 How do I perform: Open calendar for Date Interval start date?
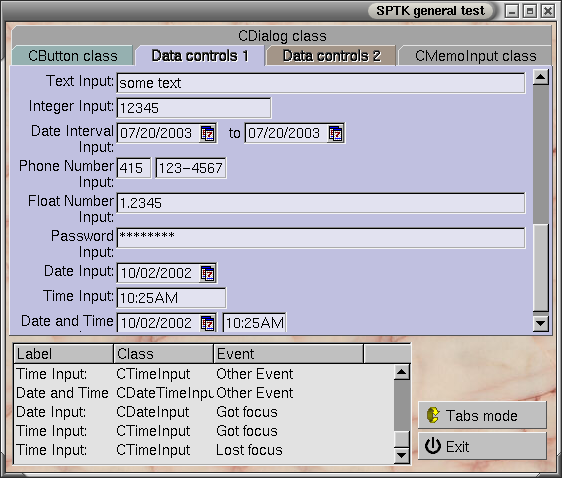(x=208, y=134)
